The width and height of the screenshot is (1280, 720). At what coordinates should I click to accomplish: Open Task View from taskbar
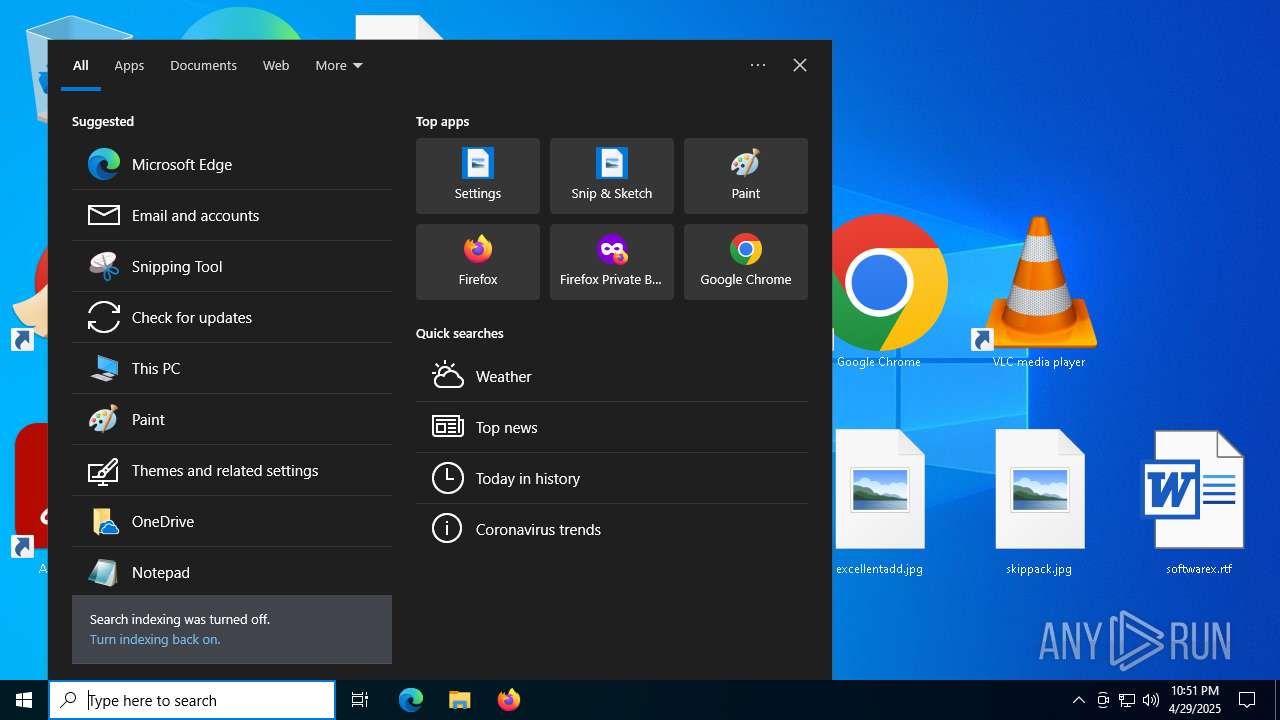point(360,700)
